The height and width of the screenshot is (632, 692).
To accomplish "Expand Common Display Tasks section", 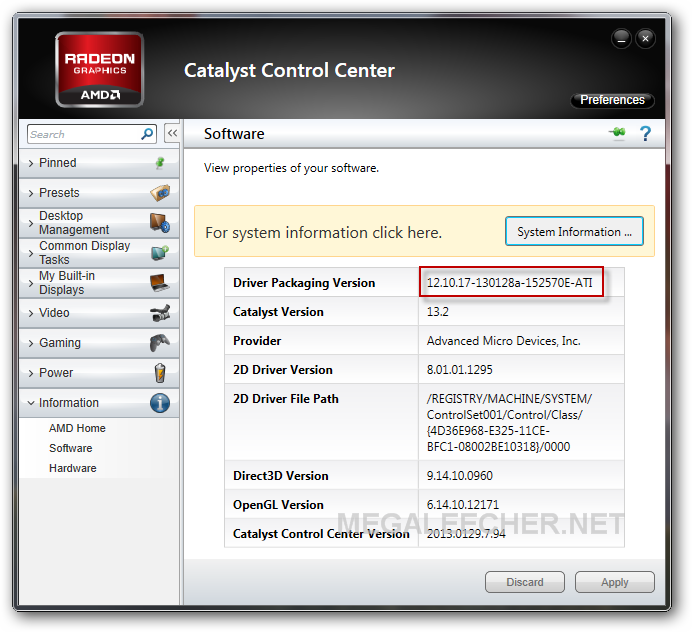I will click(x=99, y=253).
